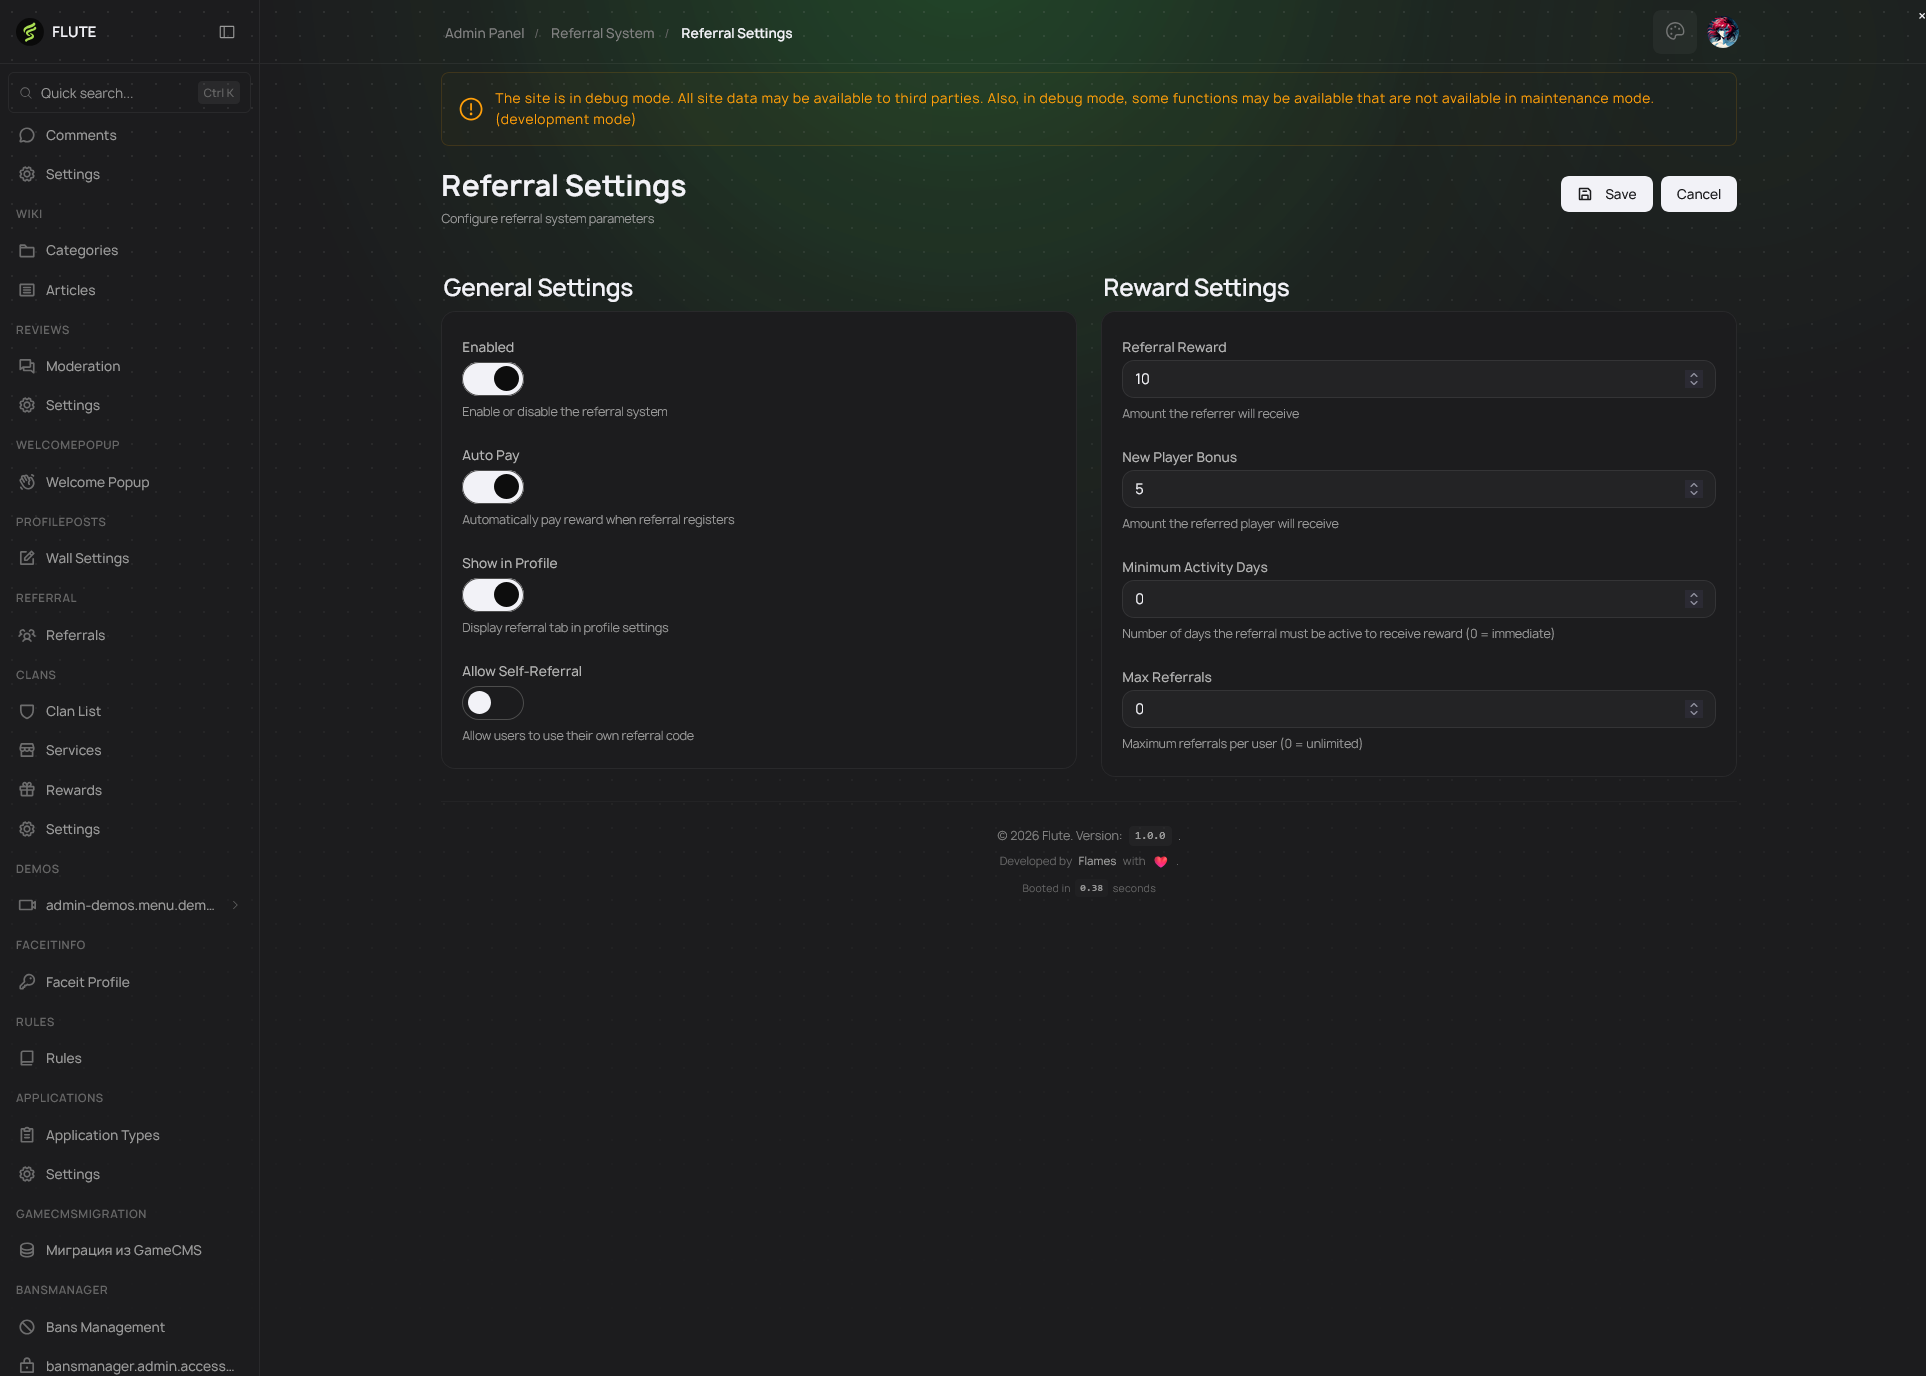This screenshot has height=1376, width=1926.
Task: Enable the Allow Self-Referral toggle
Action: [x=493, y=703]
